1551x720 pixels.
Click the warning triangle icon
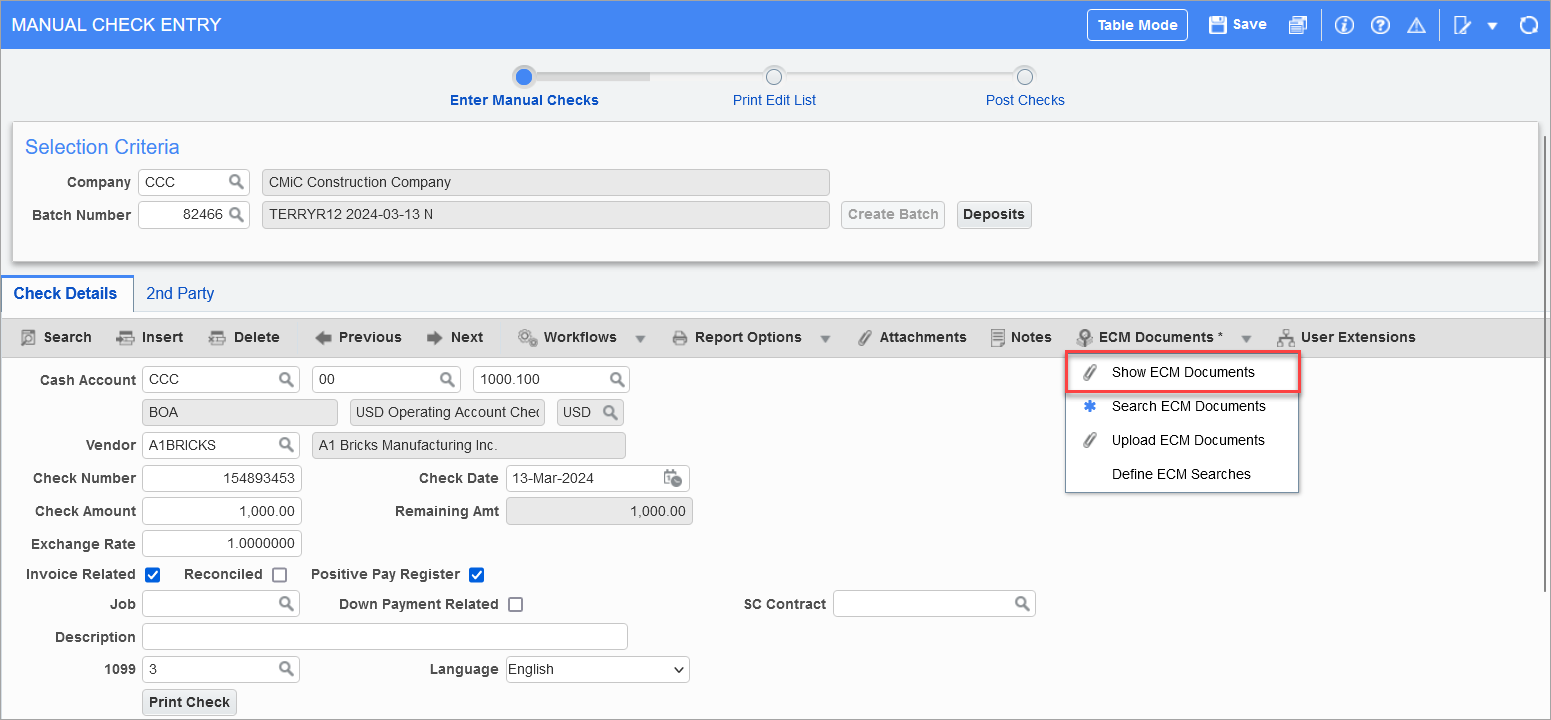(x=1416, y=25)
